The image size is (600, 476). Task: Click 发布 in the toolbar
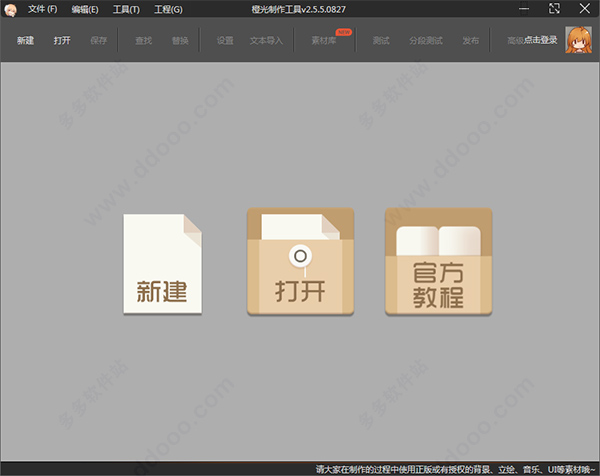pos(470,41)
